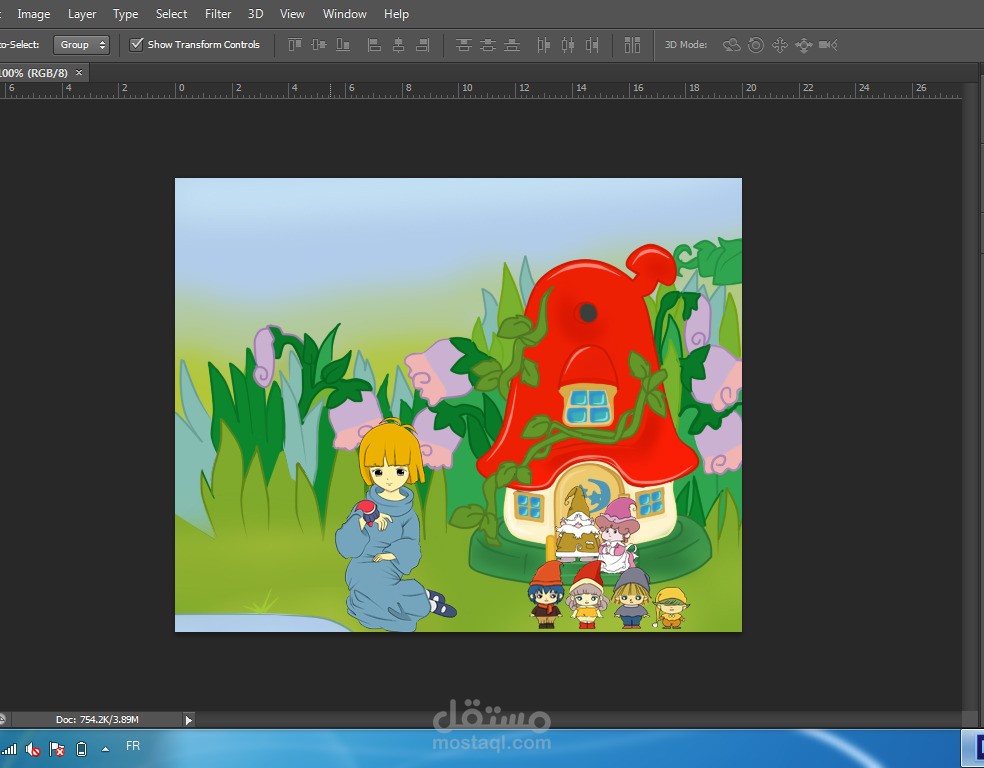Image resolution: width=984 pixels, height=768 pixels.
Task: Open the Image menu
Action: tap(34, 14)
